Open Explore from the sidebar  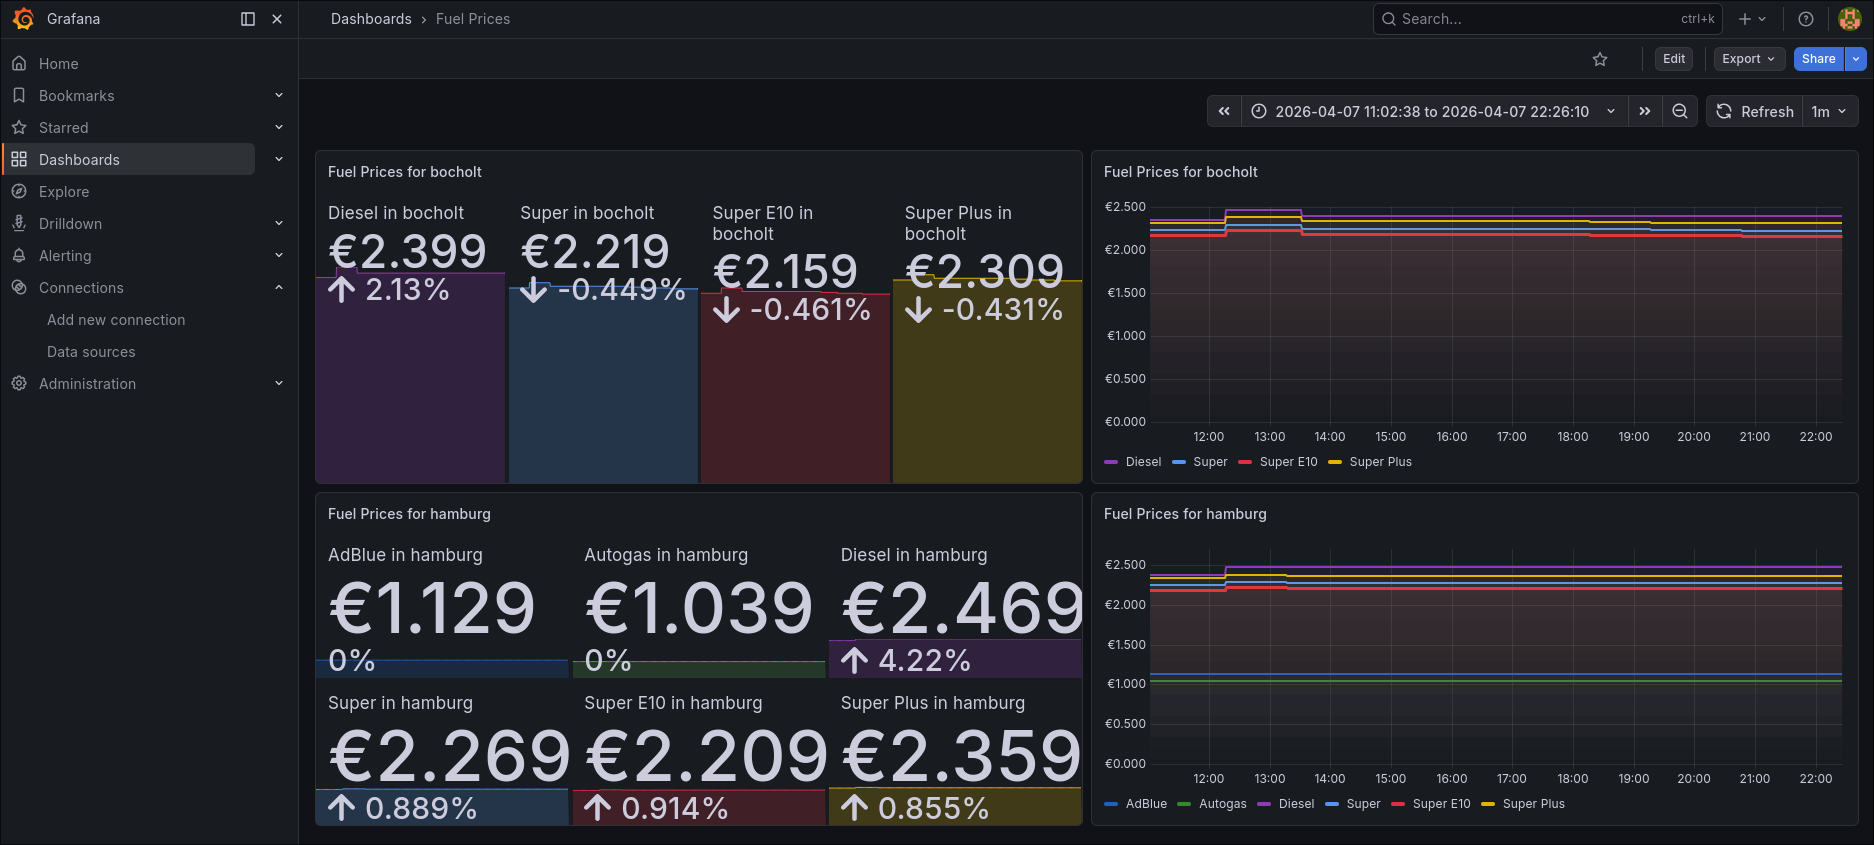[x=64, y=192]
